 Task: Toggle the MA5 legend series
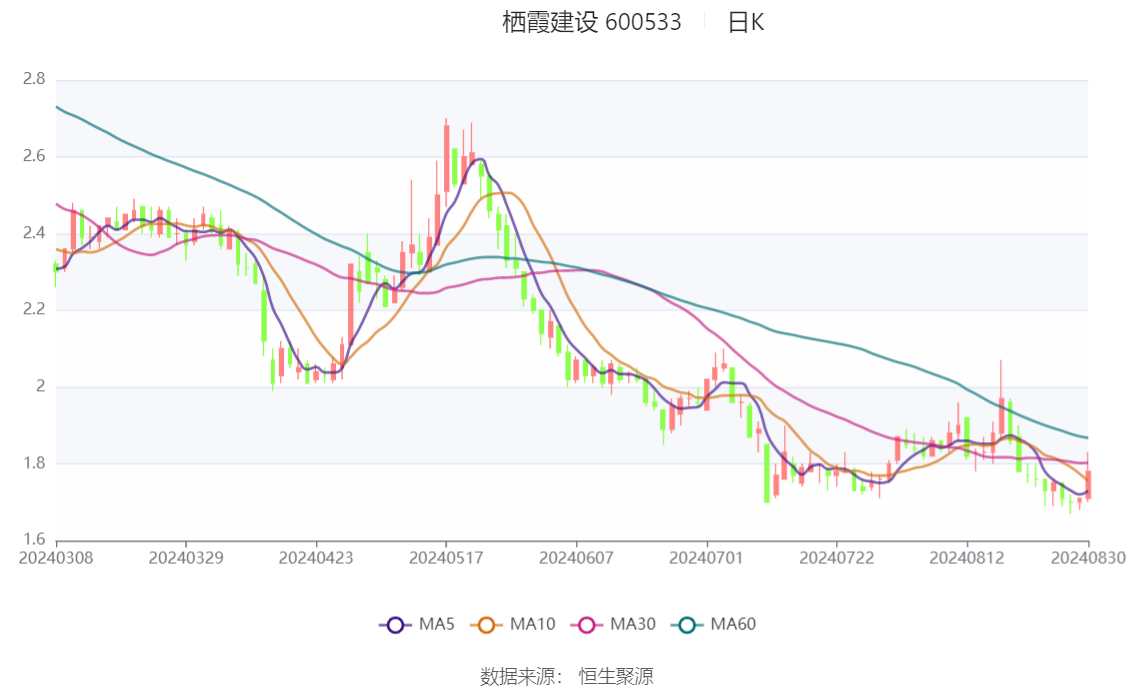[417, 625]
